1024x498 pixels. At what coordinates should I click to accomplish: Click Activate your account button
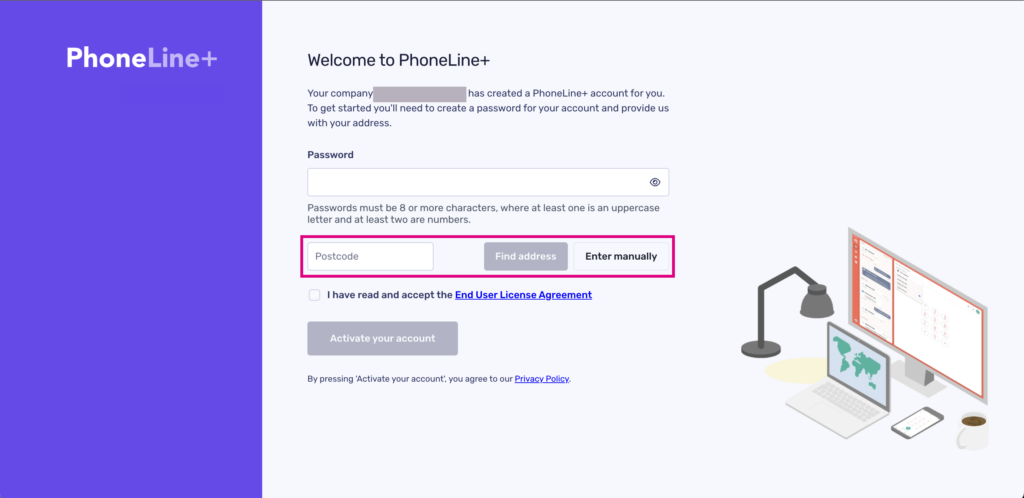click(x=382, y=338)
